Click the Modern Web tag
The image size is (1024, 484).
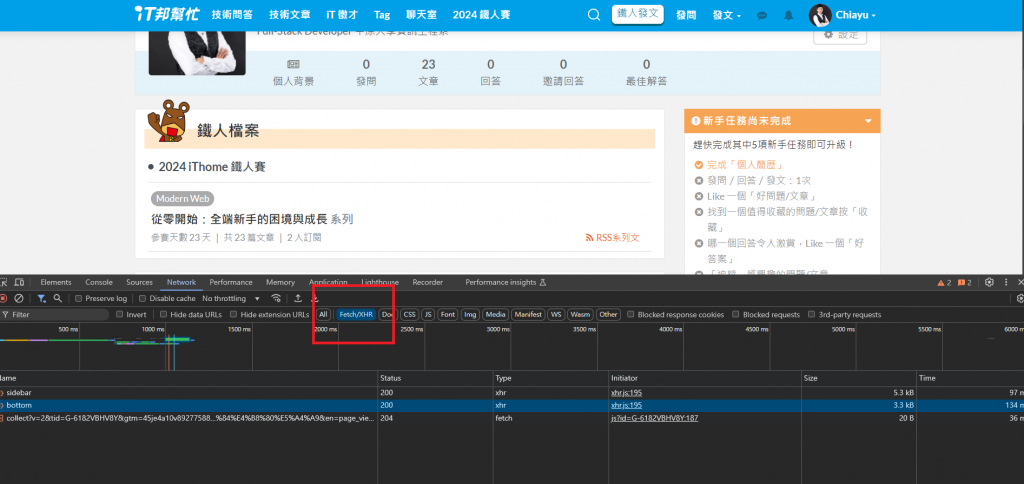click(182, 199)
